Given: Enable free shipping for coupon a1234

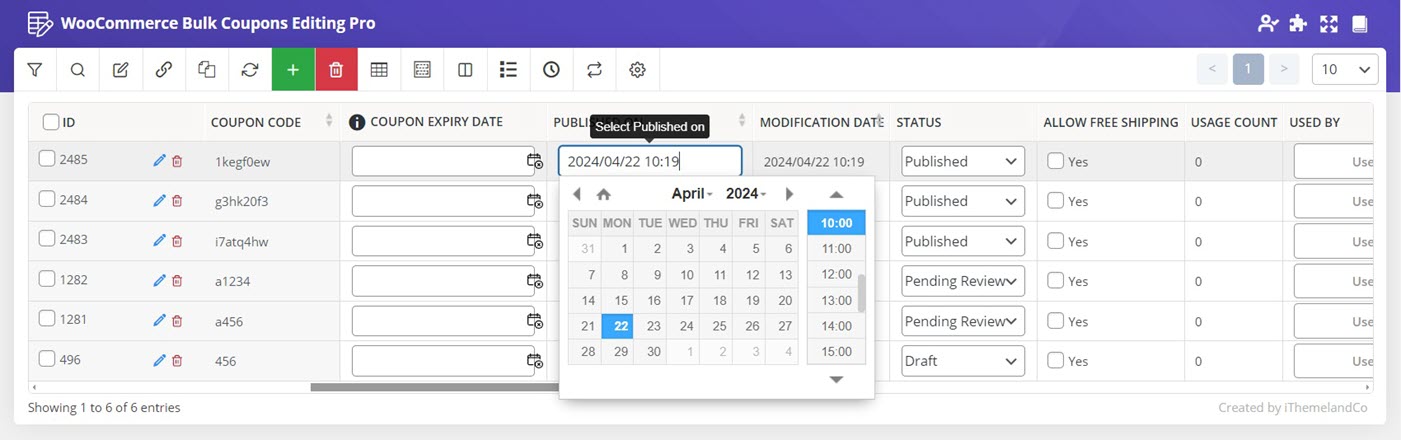Looking at the screenshot, I should pyautogui.click(x=1056, y=280).
